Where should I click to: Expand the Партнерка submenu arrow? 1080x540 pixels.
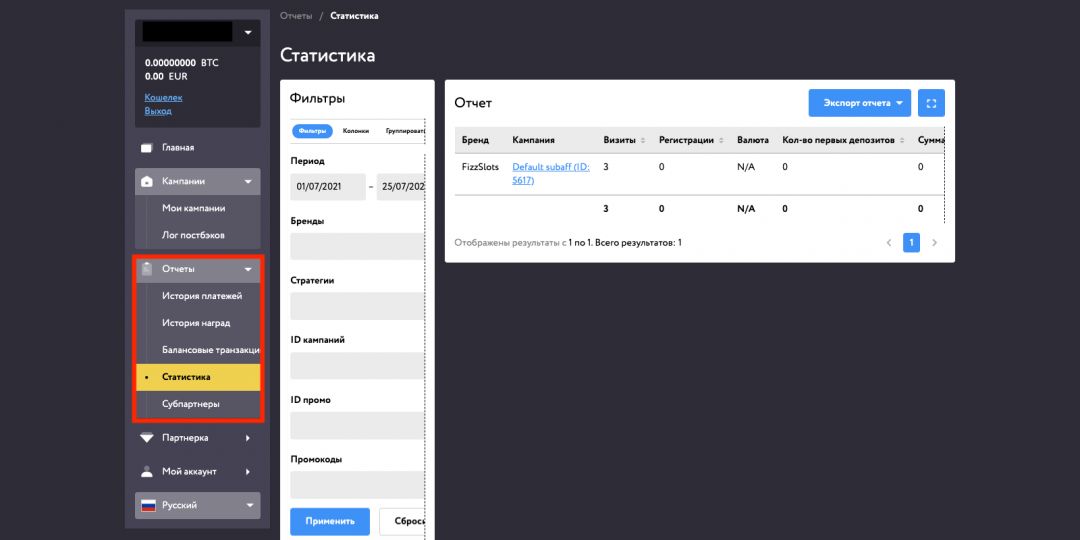(247, 438)
